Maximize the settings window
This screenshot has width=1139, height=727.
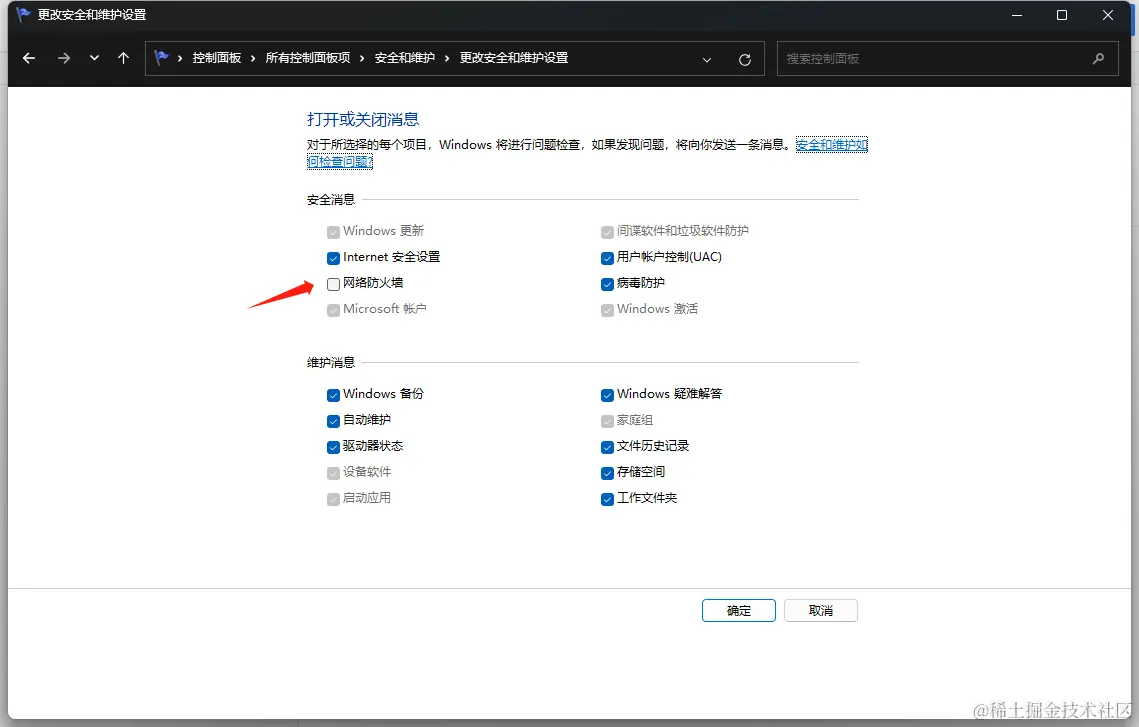point(1062,15)
